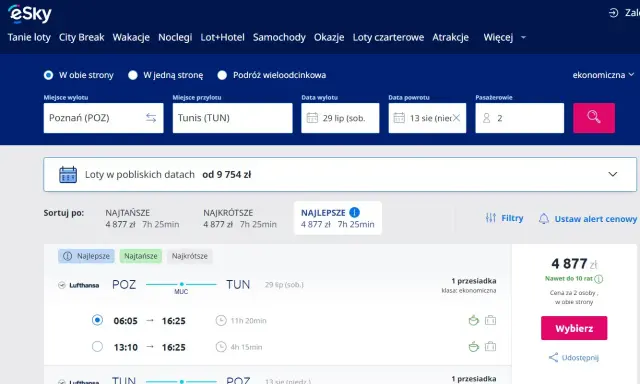Image resolution: width=640 pixels, height=384 pixels.
Task: Open Okazje menu item
Action: coord(329,38)
